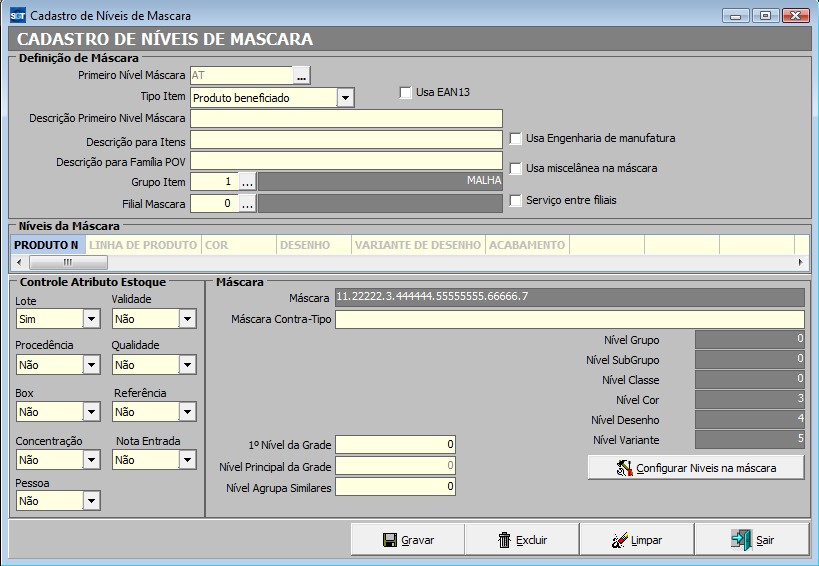
Task: Toggle Usa Engenharia de manufatura checkbox
Action: (x=516, y=138)
